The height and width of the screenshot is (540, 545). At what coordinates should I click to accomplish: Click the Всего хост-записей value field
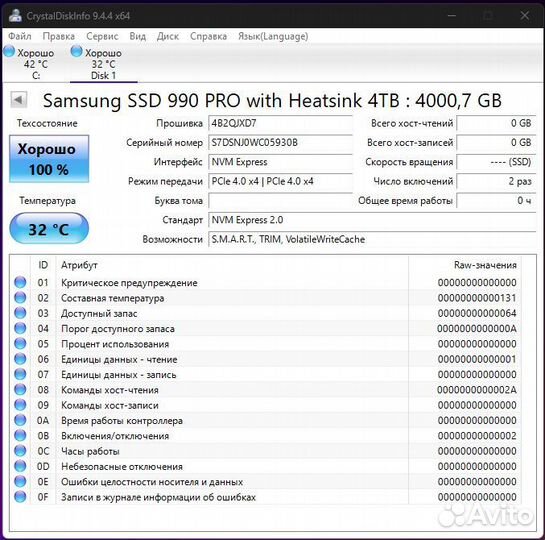pos(496,142)
